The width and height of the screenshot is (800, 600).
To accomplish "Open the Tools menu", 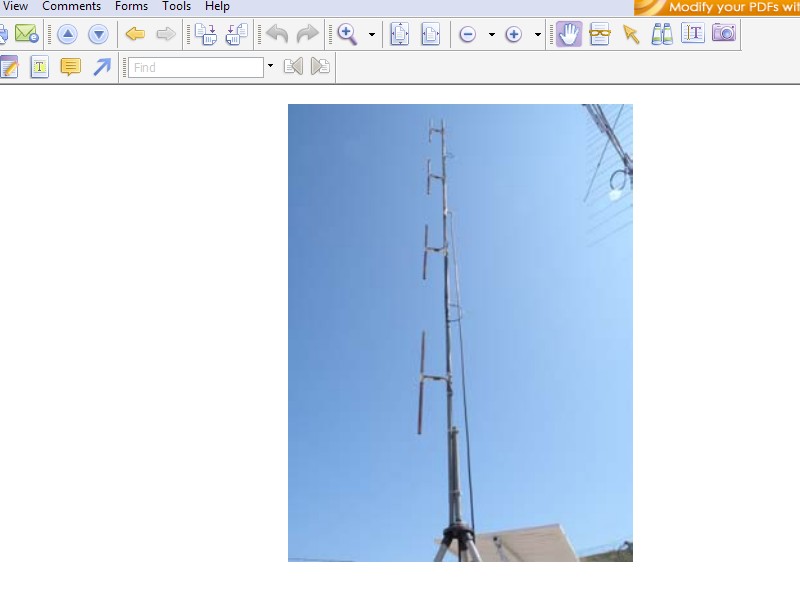I will [x=177, y=6].
